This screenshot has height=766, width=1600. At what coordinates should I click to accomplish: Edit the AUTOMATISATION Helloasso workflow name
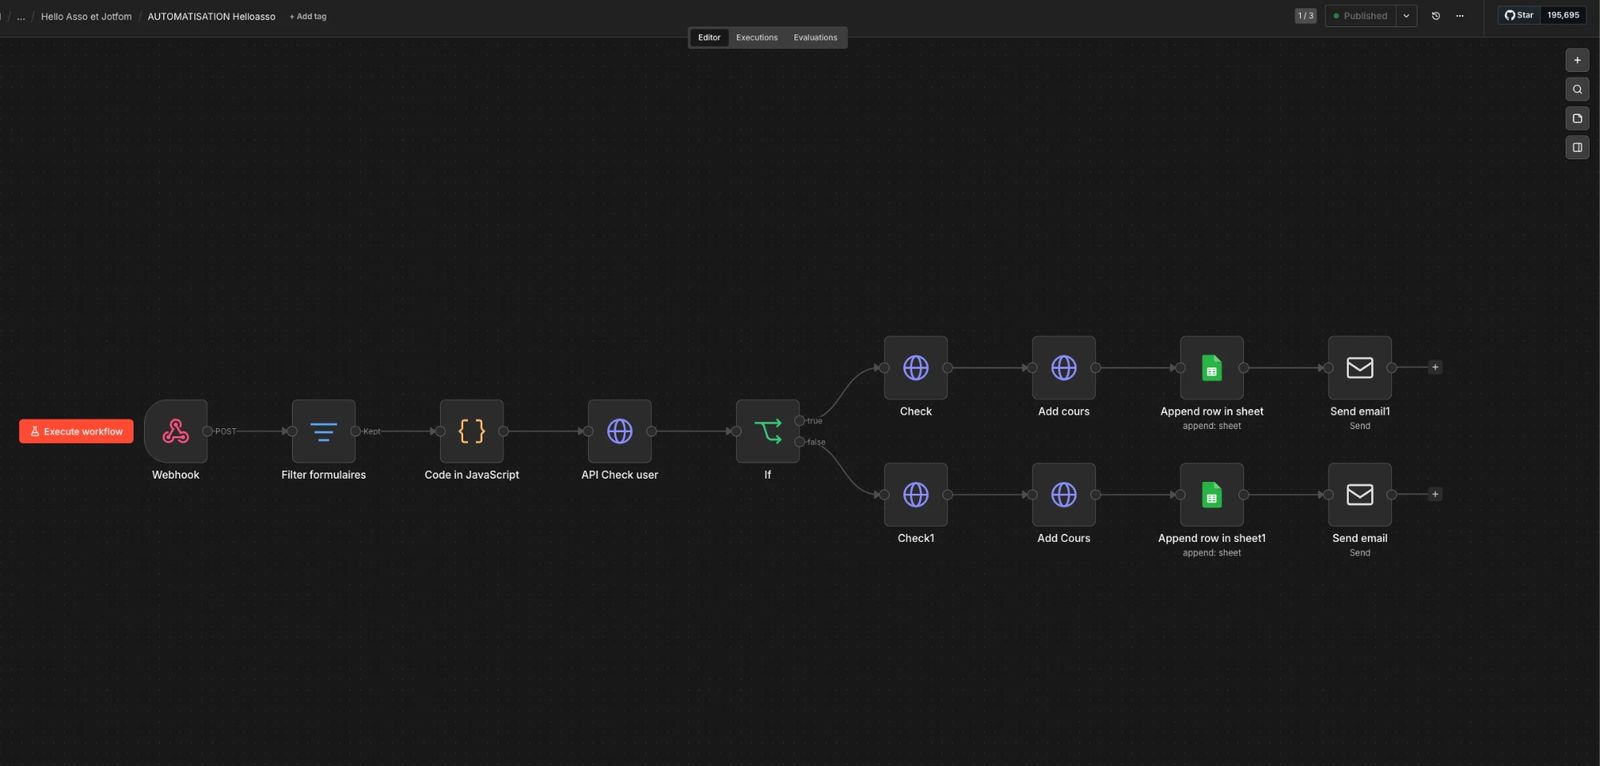click(211, 17)
